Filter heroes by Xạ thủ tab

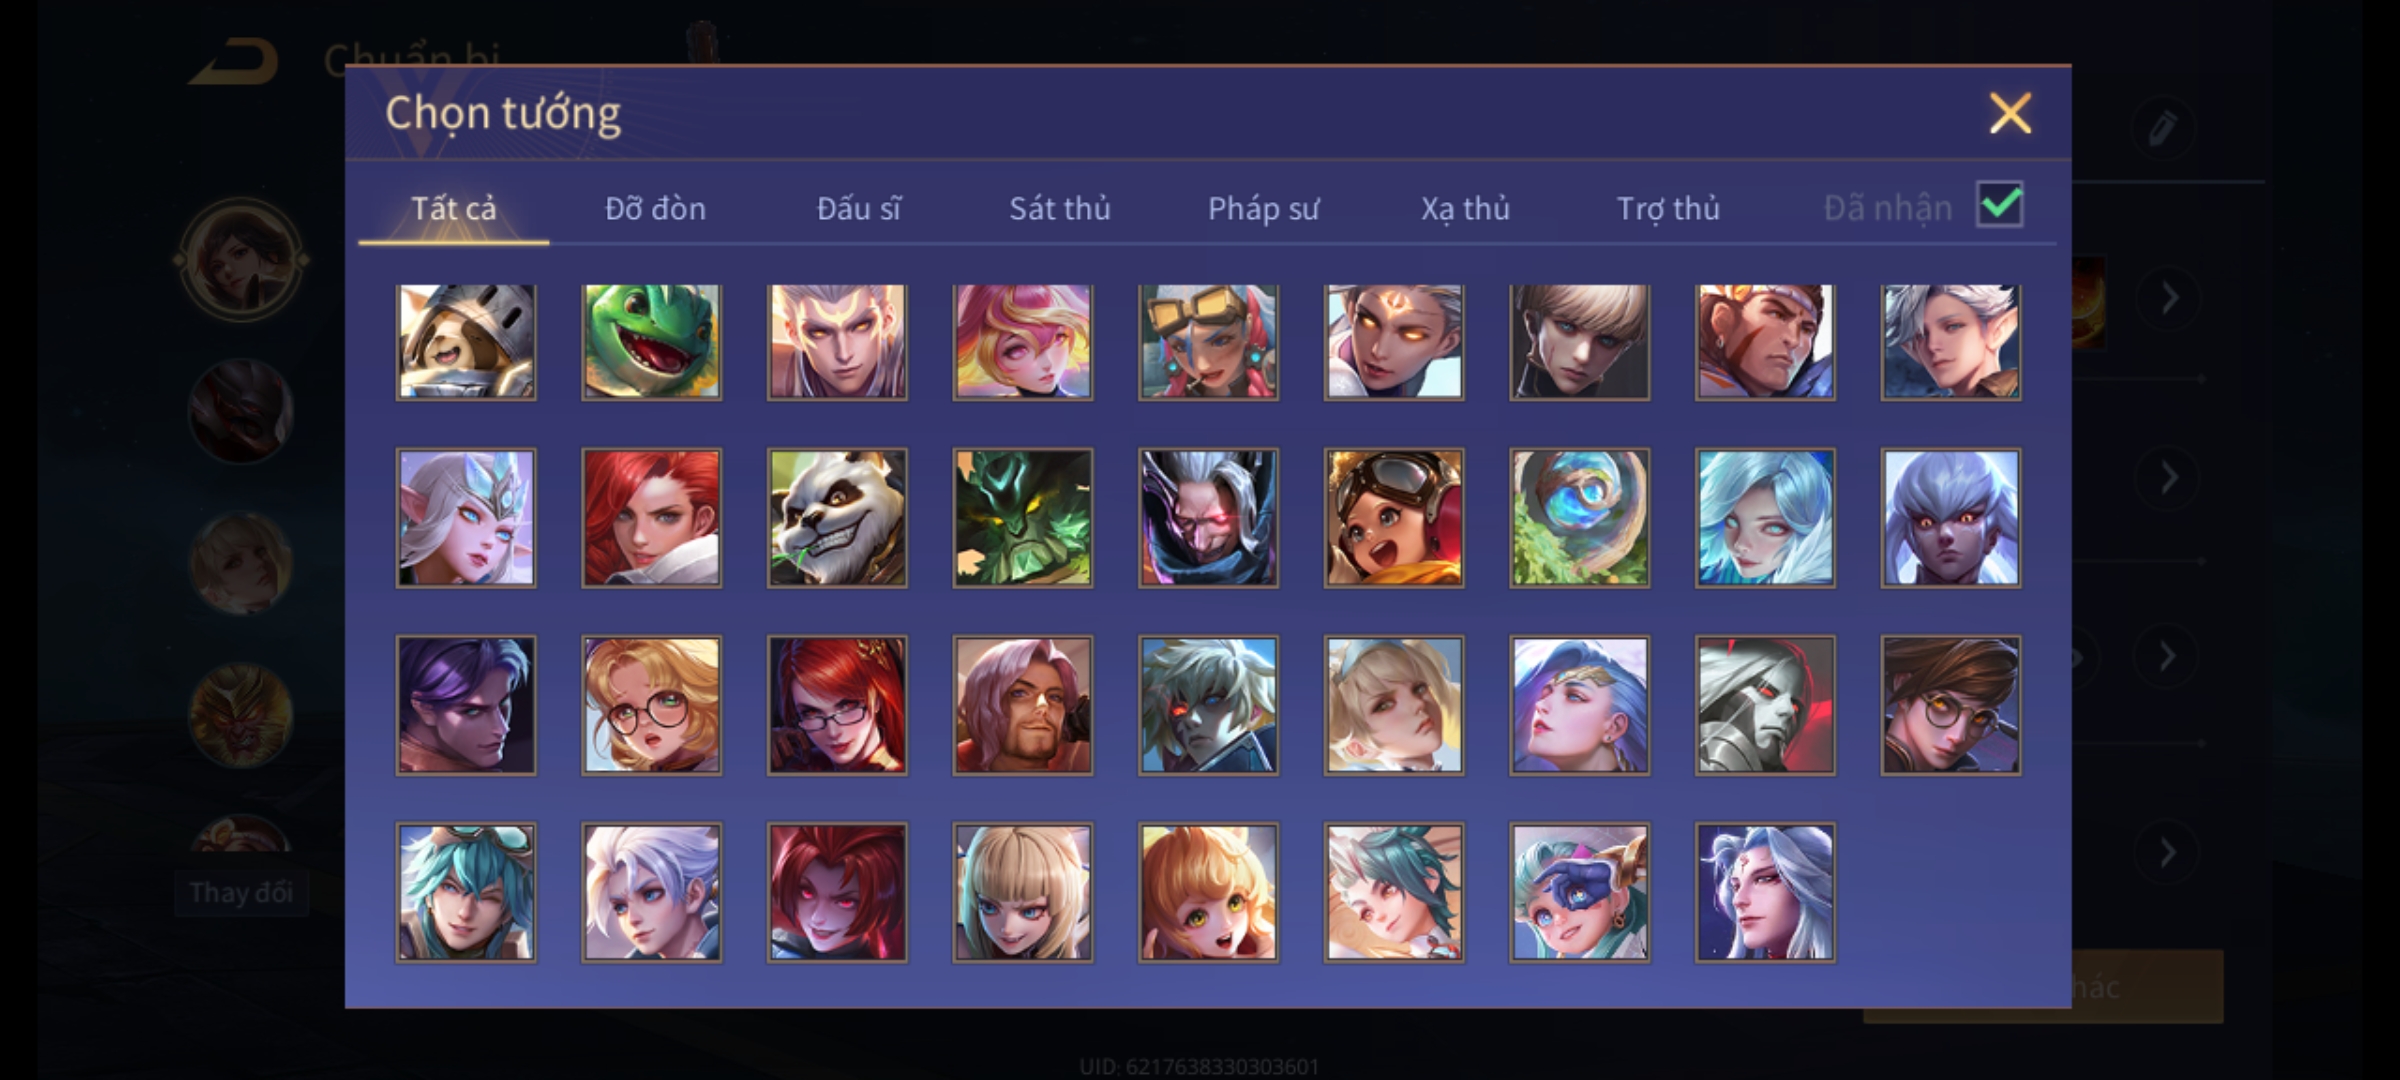coord(1465,208)
